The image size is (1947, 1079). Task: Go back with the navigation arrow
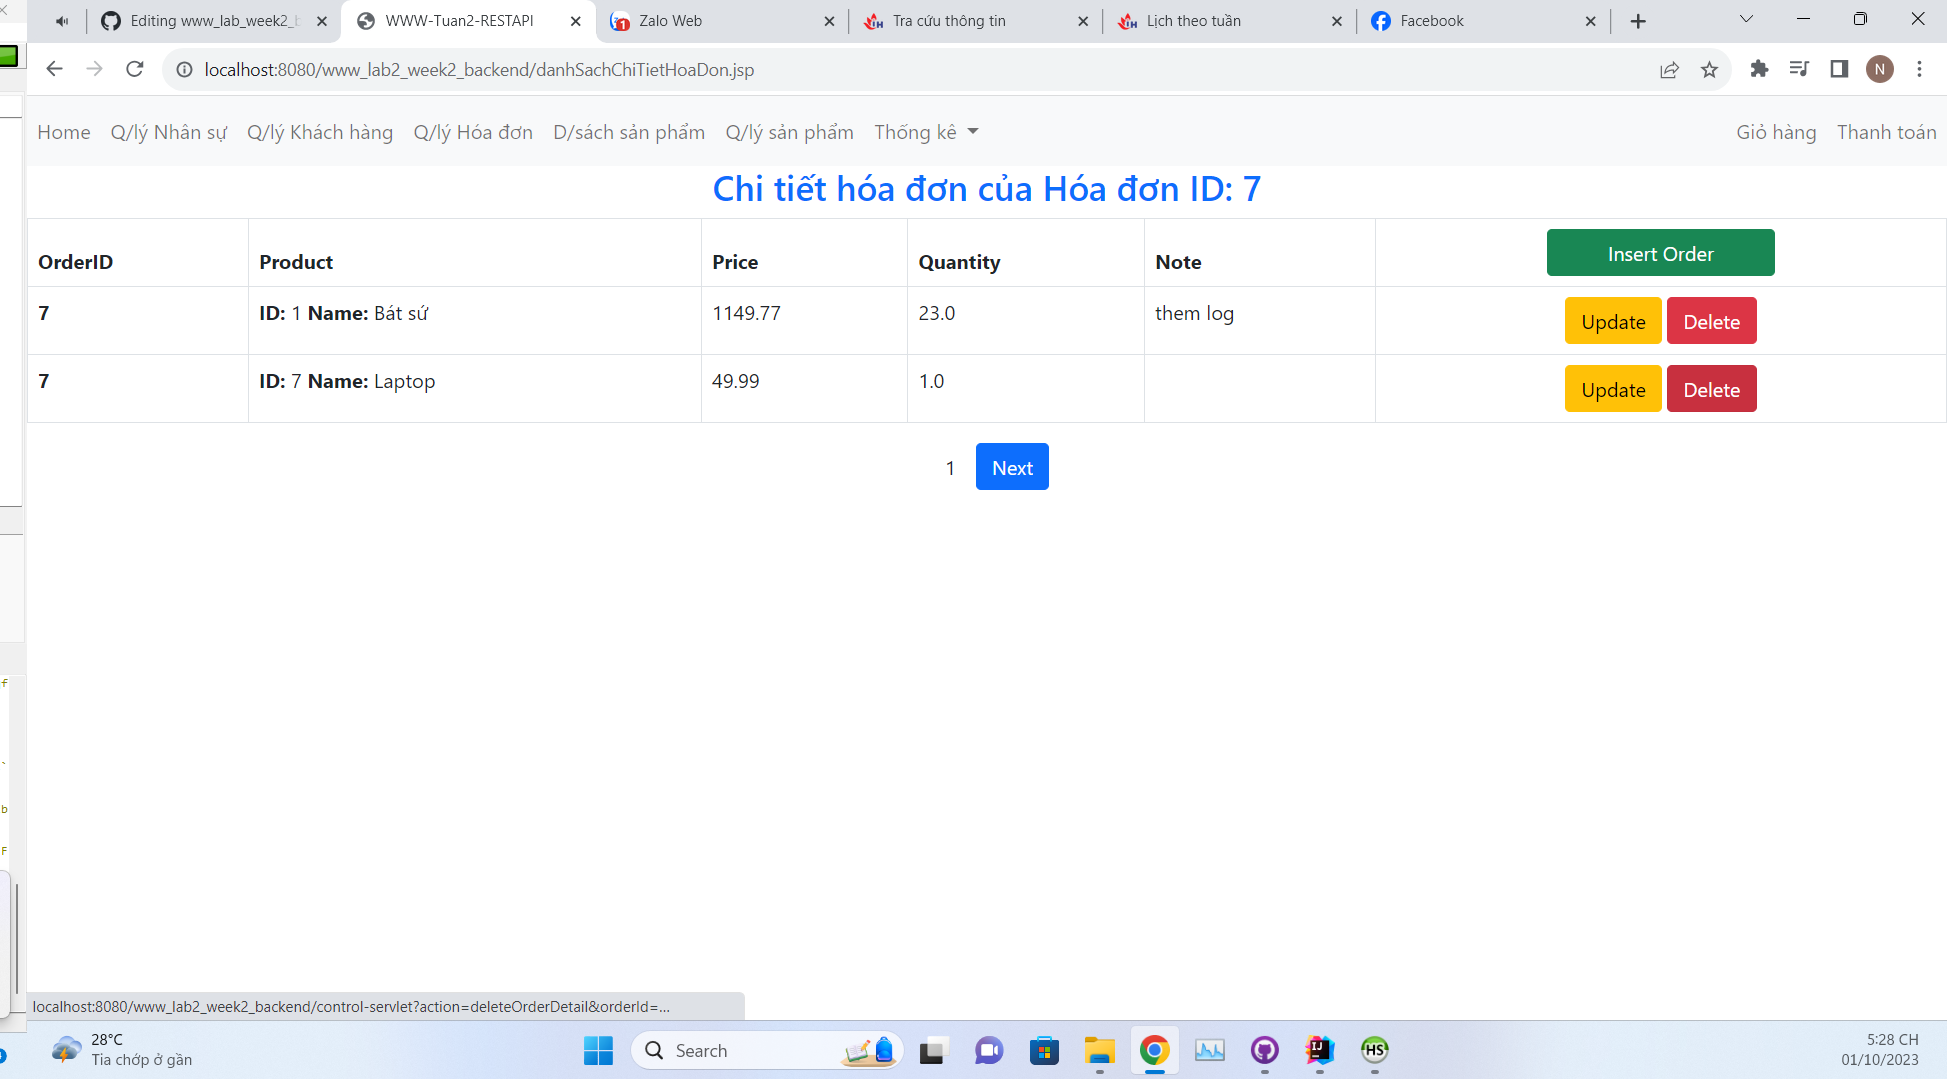coord(54,69)
